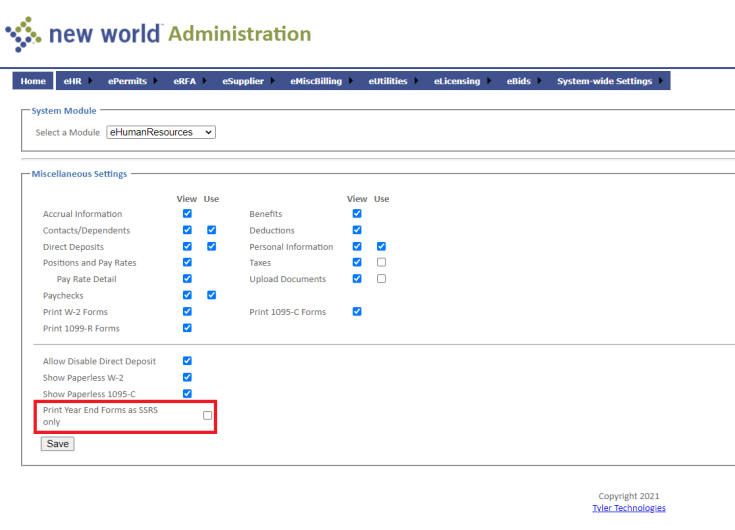
Task: Toggle Print Year End Forms as SSRS only
Action: click(x=208, y=416)
